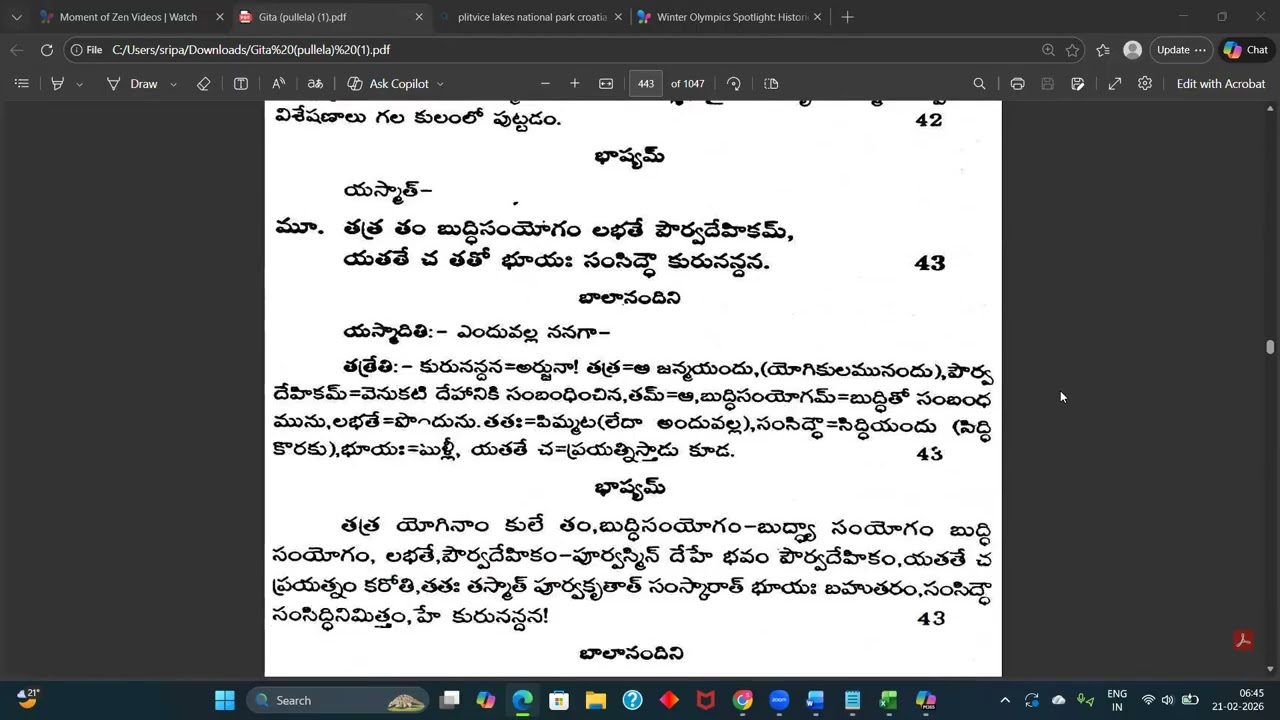Image resolution: width=1280 pixels, height=720 pixels.
Task: Expand the Highlight tool options arrow
Action: click(x=80, y=84)
